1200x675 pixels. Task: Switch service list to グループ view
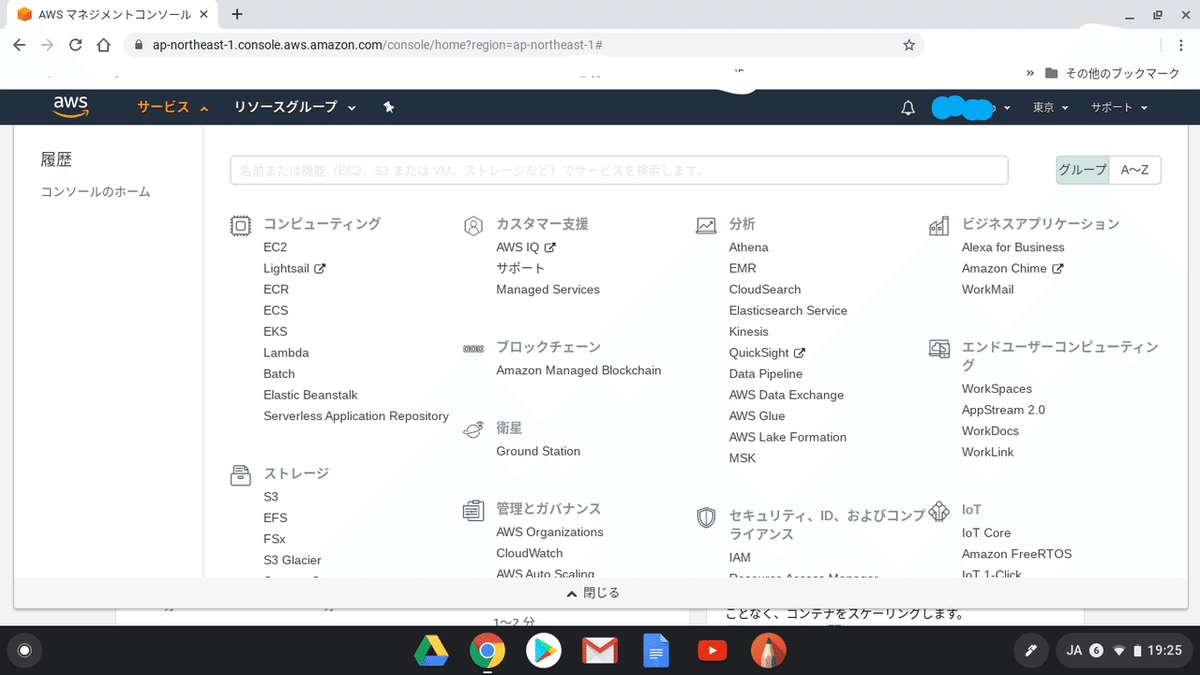(x=1083, y=170)
